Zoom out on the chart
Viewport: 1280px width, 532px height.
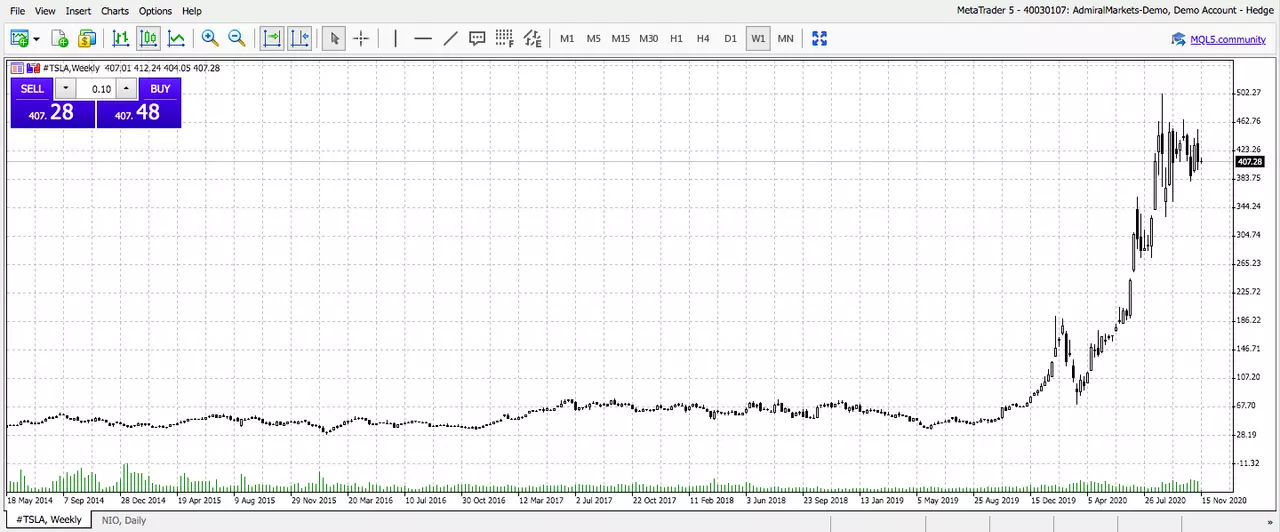click(x=237, y=39)
